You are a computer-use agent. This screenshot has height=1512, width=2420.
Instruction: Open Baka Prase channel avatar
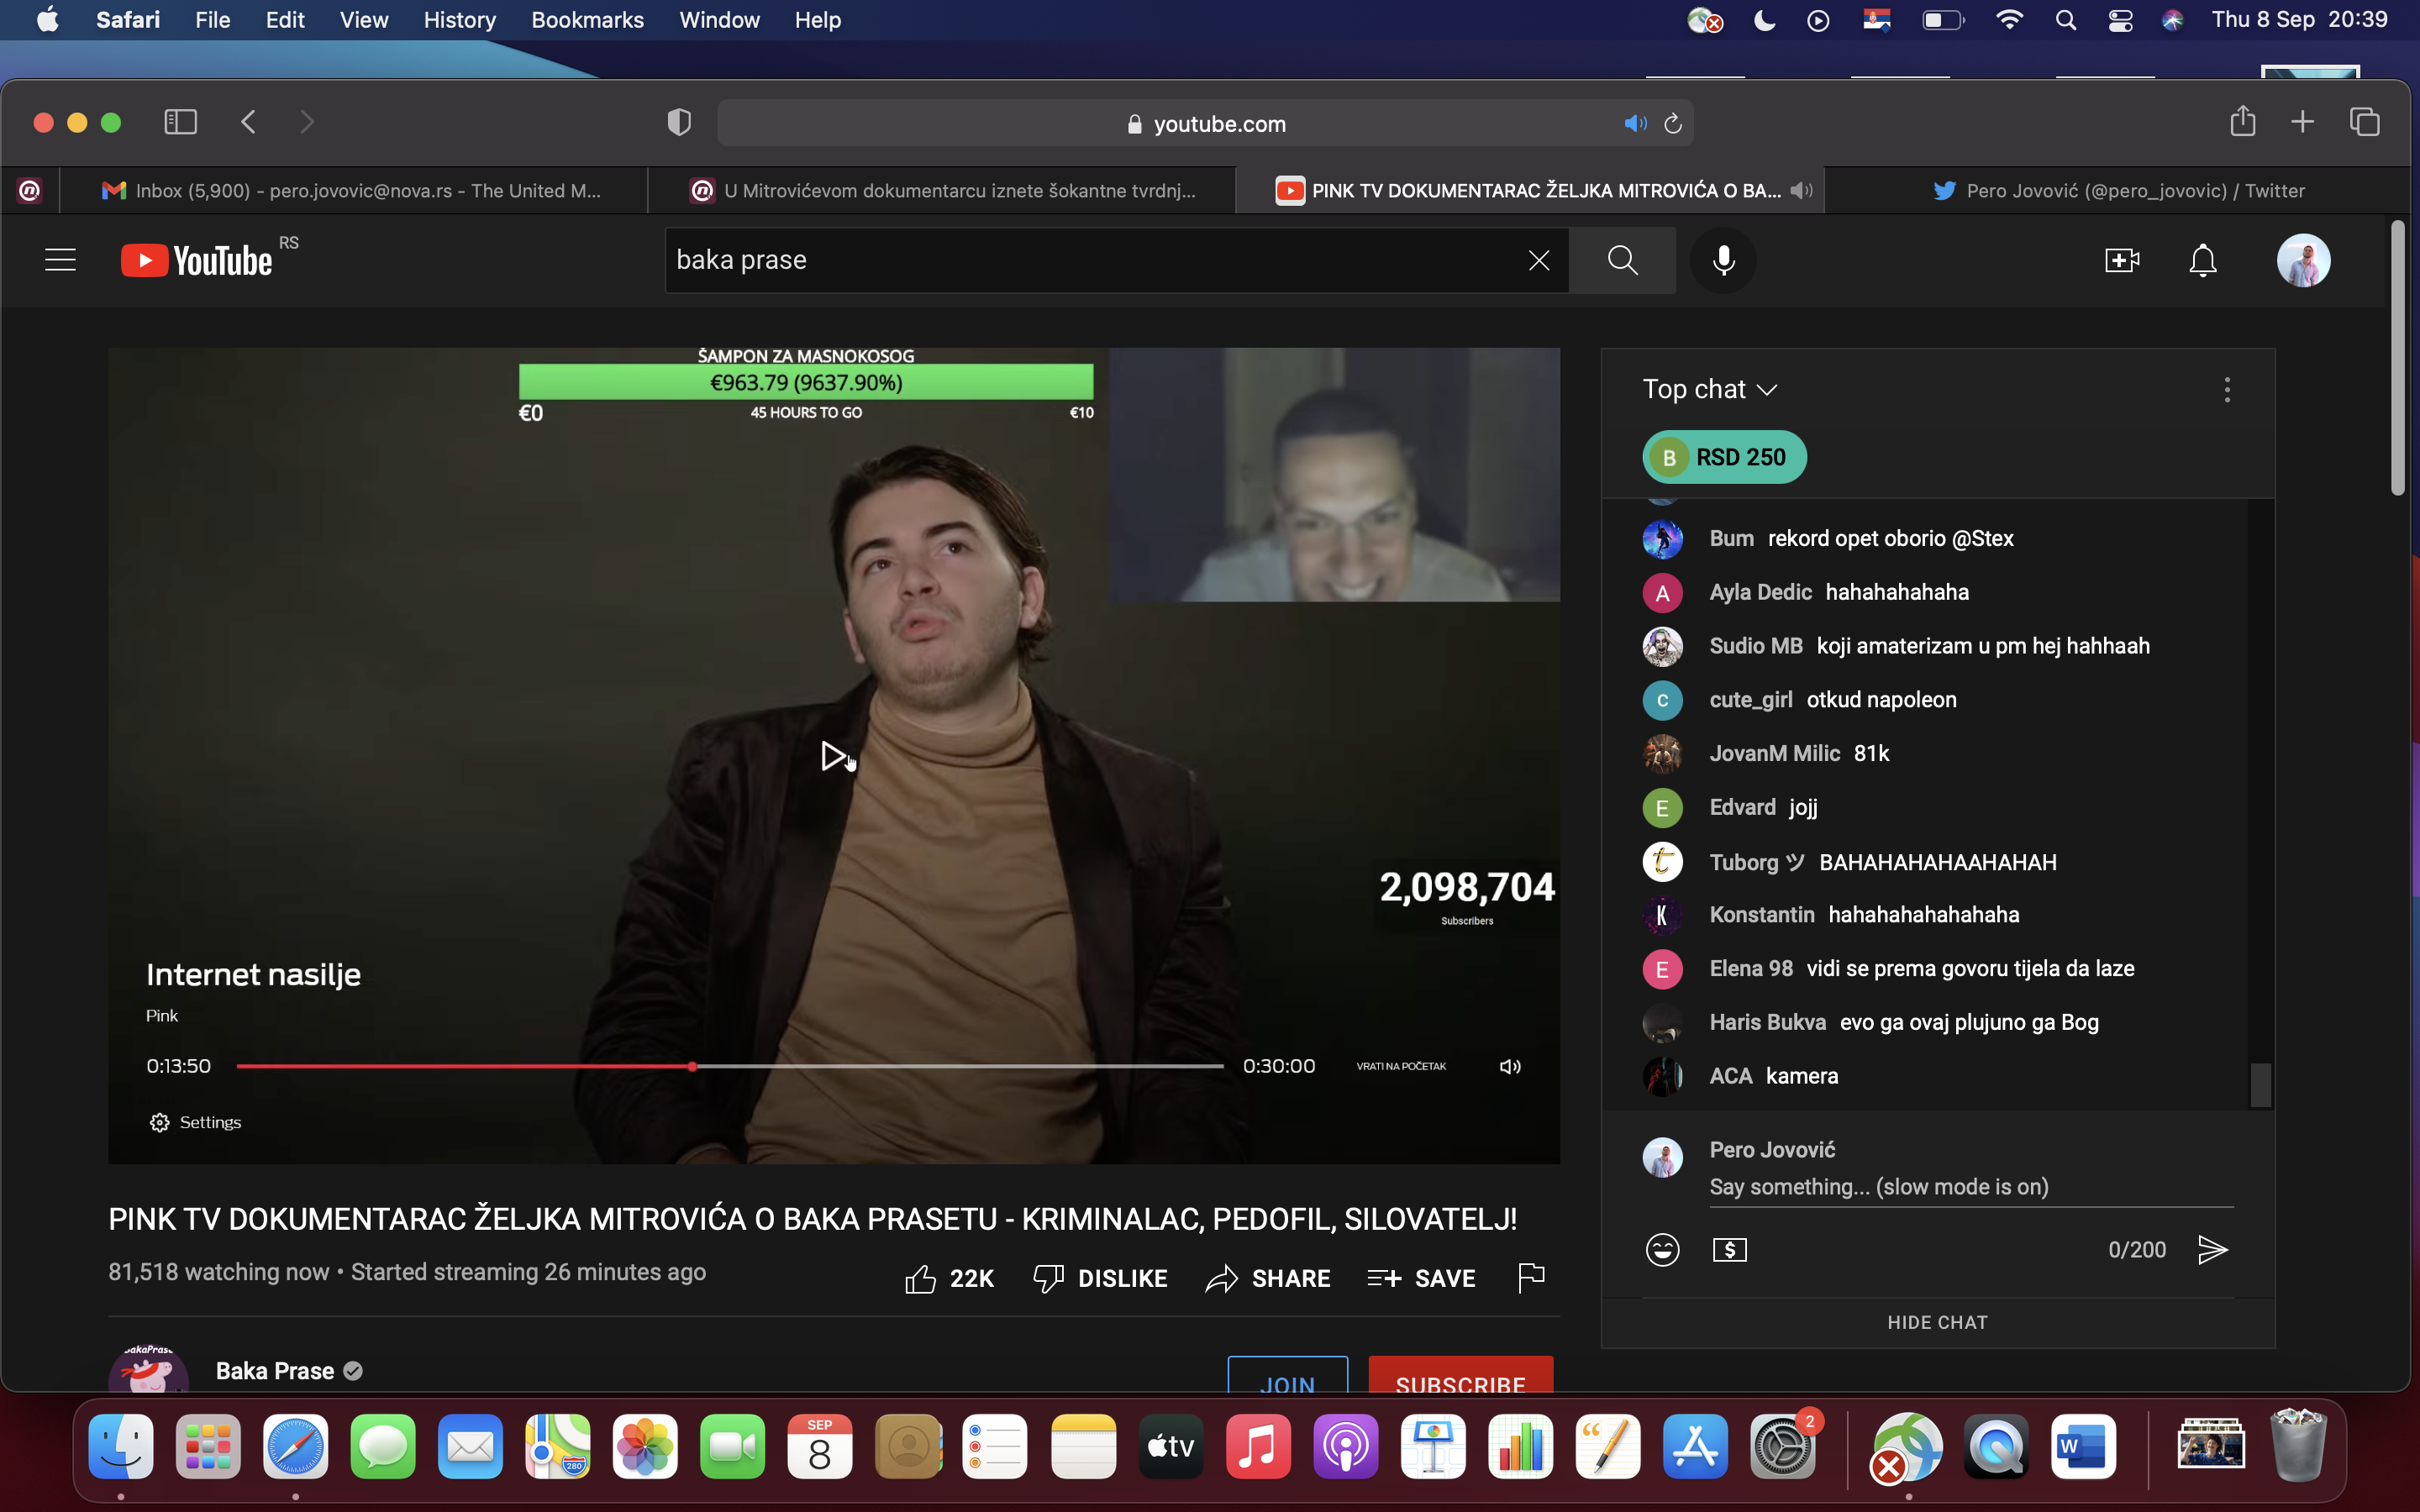[x=148, y=1370]
